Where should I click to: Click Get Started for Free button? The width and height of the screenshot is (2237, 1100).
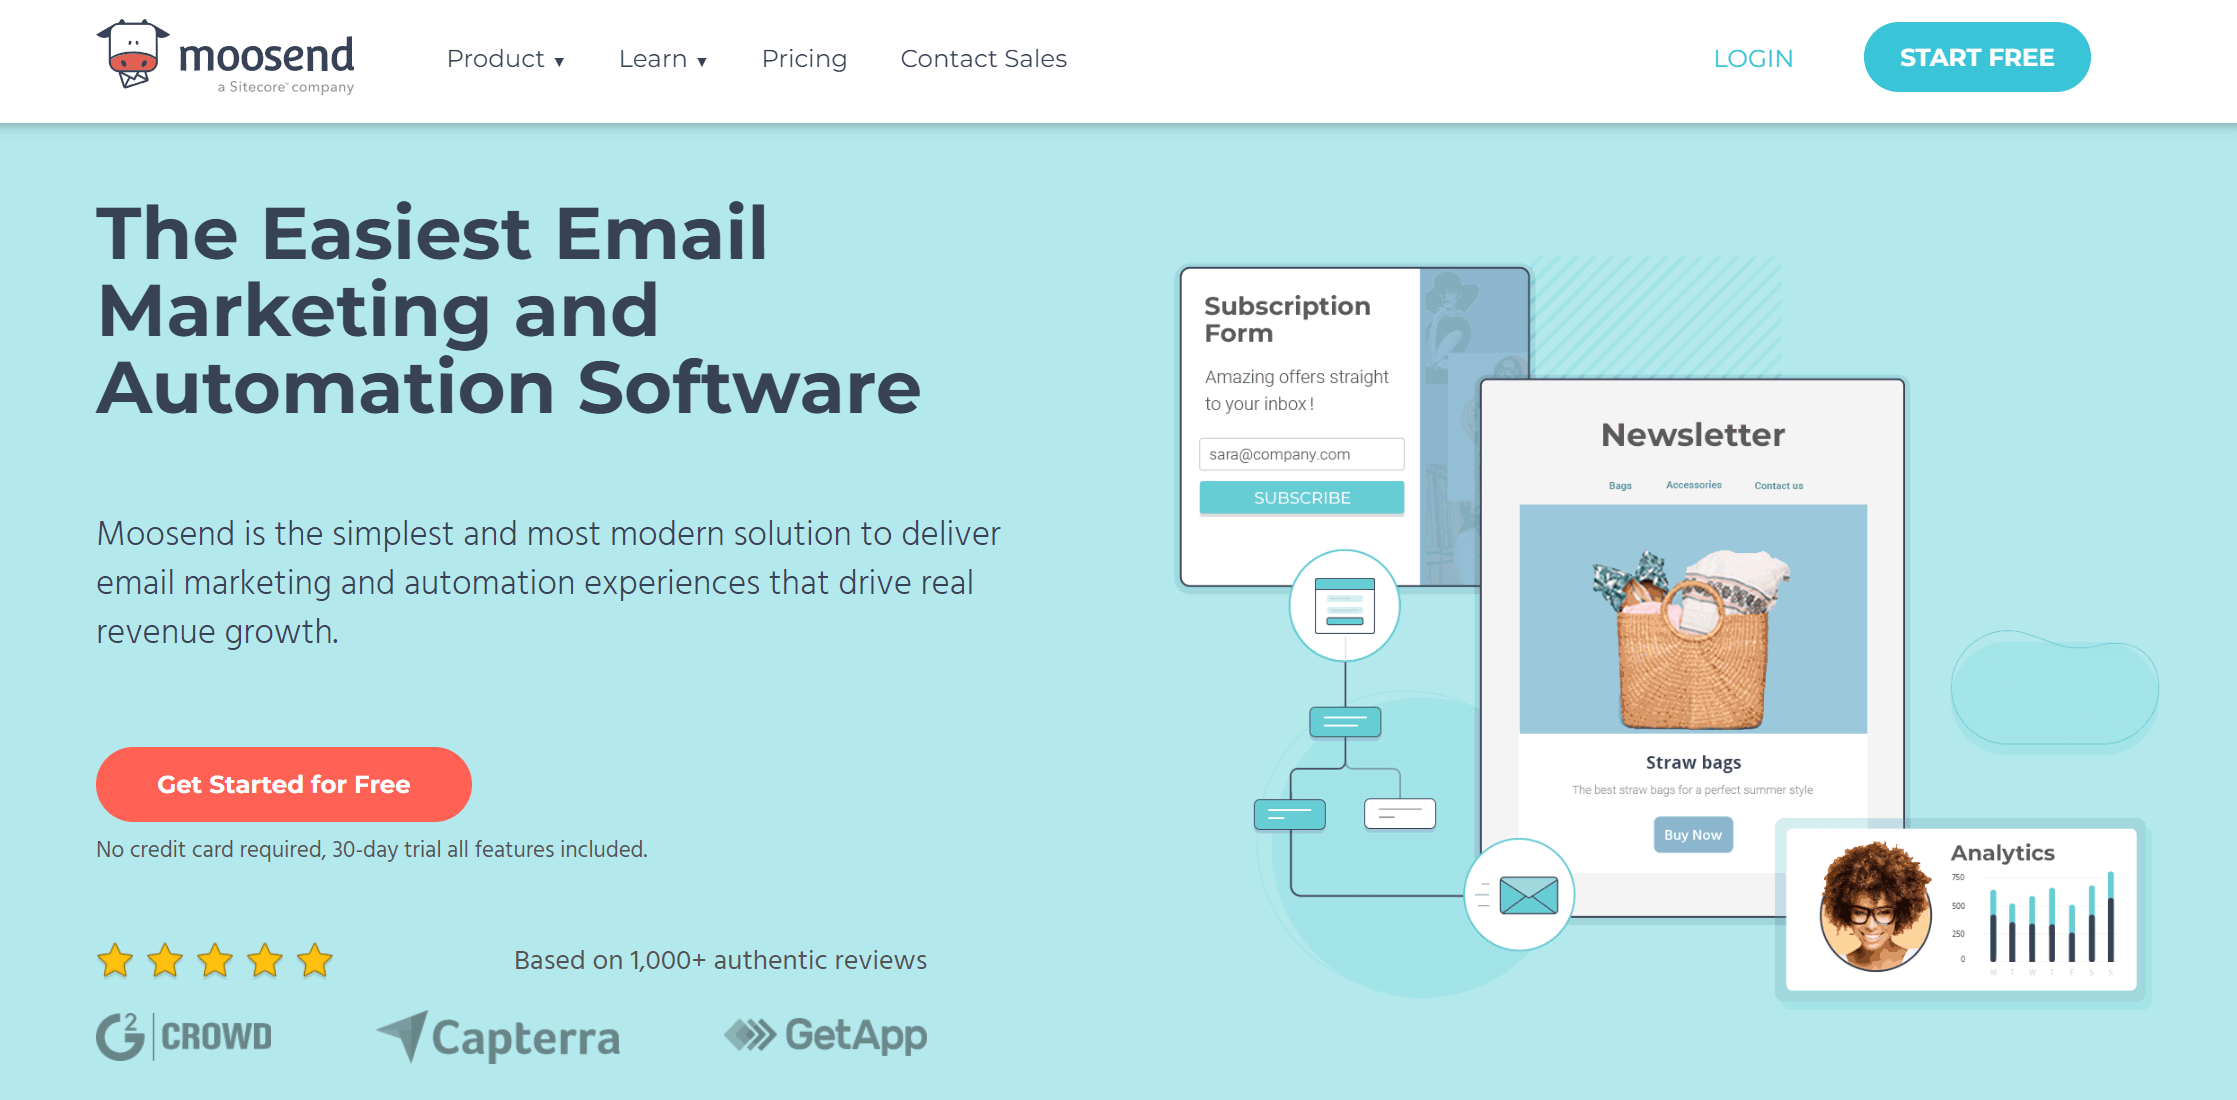[284, 785]
